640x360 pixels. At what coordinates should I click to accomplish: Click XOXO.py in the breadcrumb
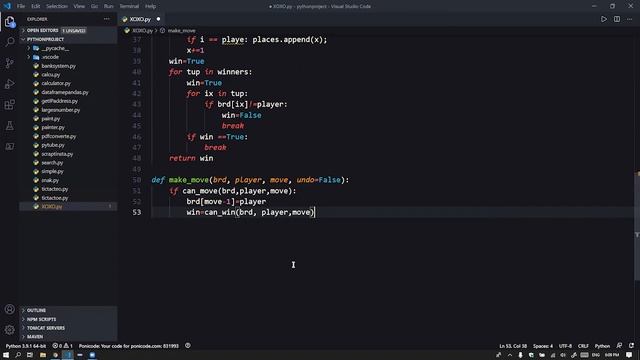pyautogui.click(x=142, y=31)
